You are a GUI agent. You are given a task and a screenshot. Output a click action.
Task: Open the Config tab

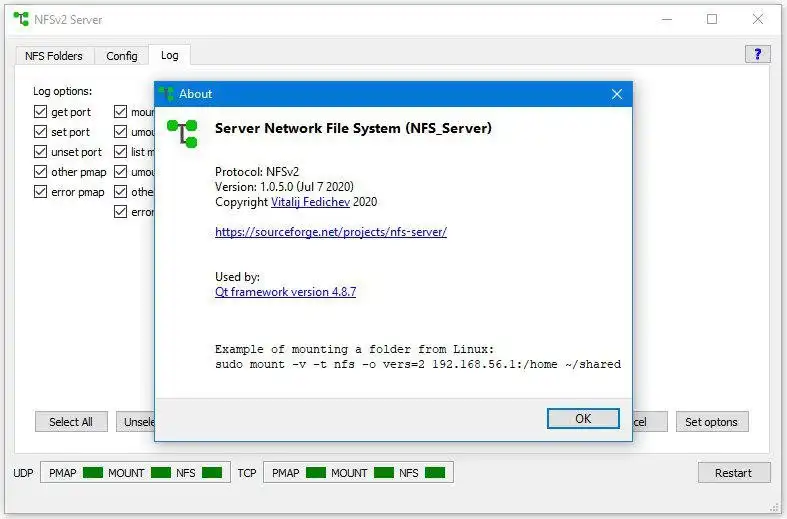pyautogui.click(x=121, y=56)
